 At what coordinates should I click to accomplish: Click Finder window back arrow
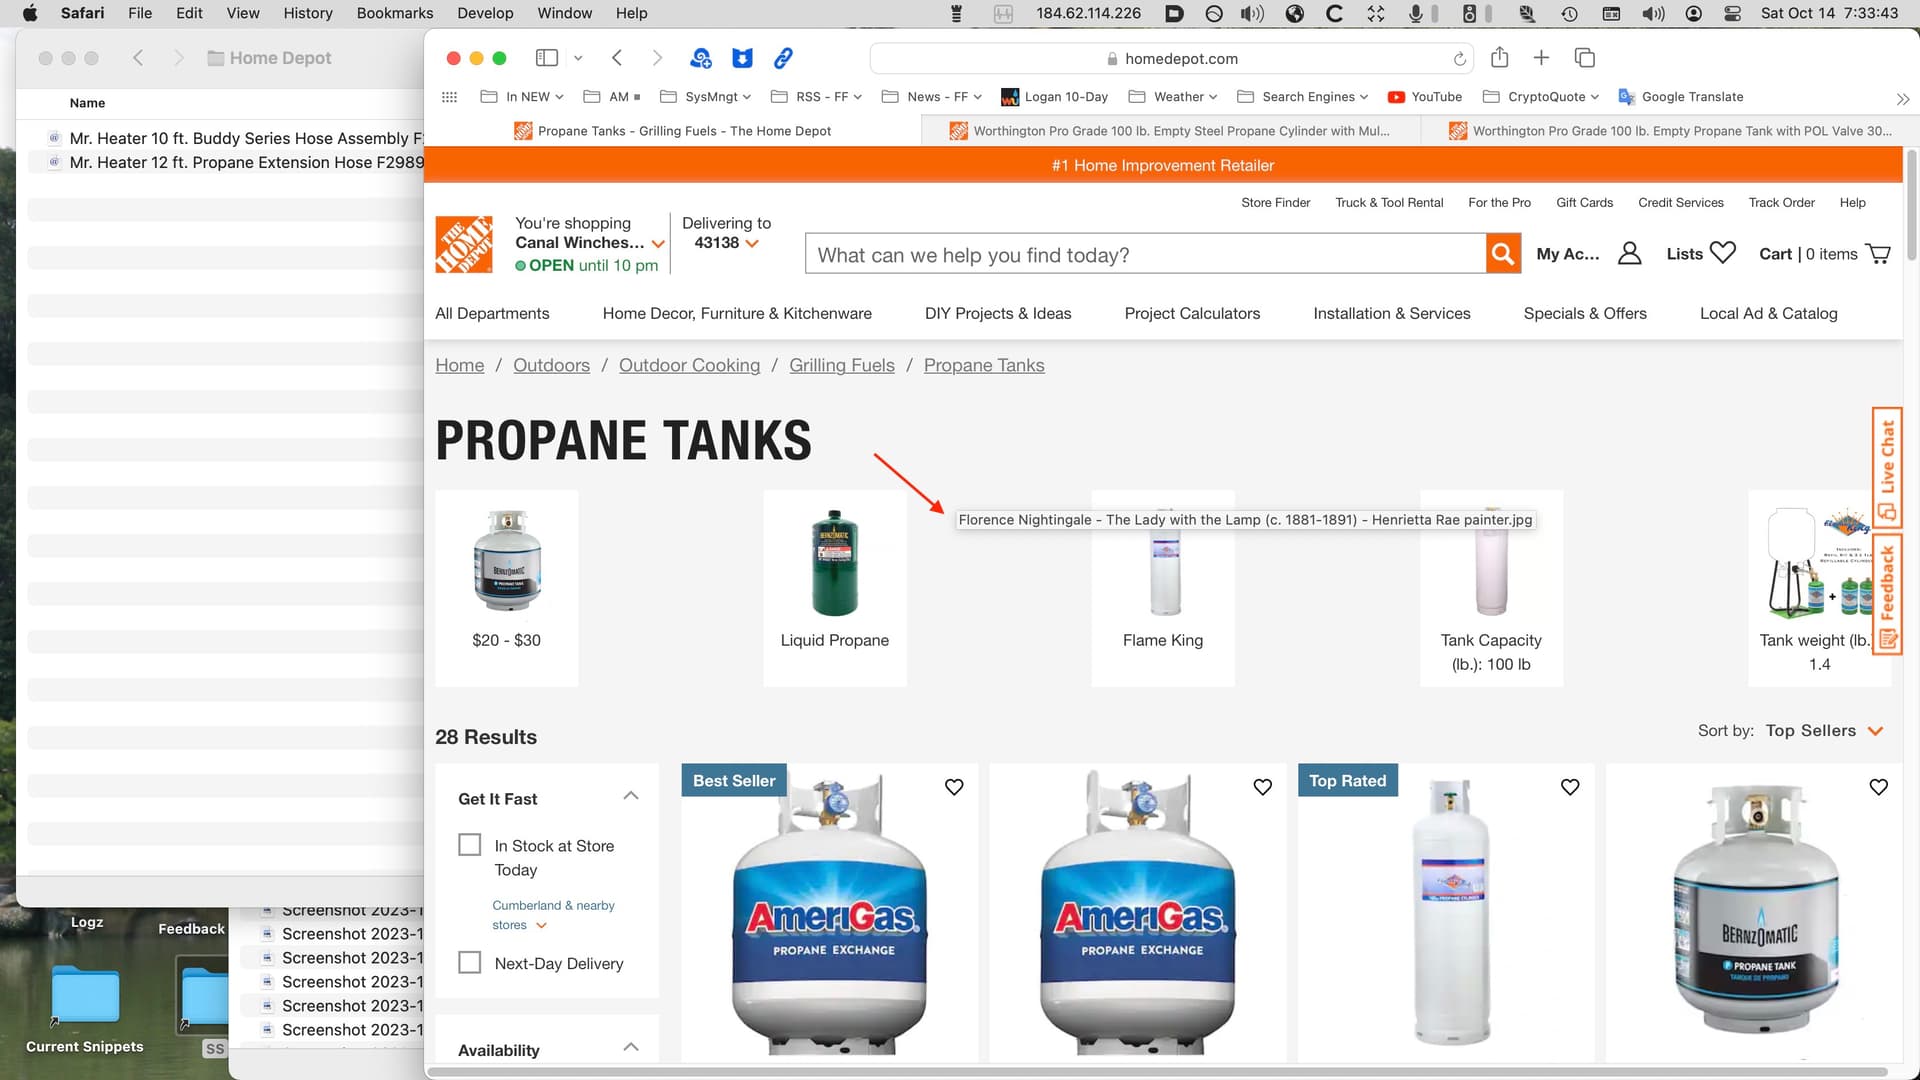point(138,58)
